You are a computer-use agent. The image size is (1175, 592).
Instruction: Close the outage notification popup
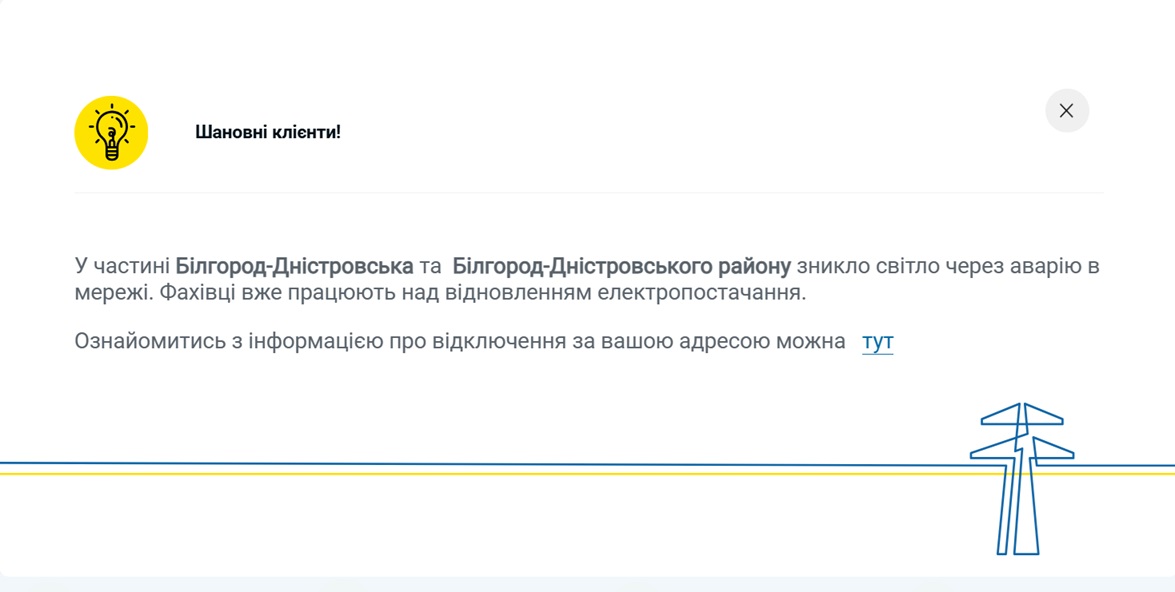coord(1066,111)
